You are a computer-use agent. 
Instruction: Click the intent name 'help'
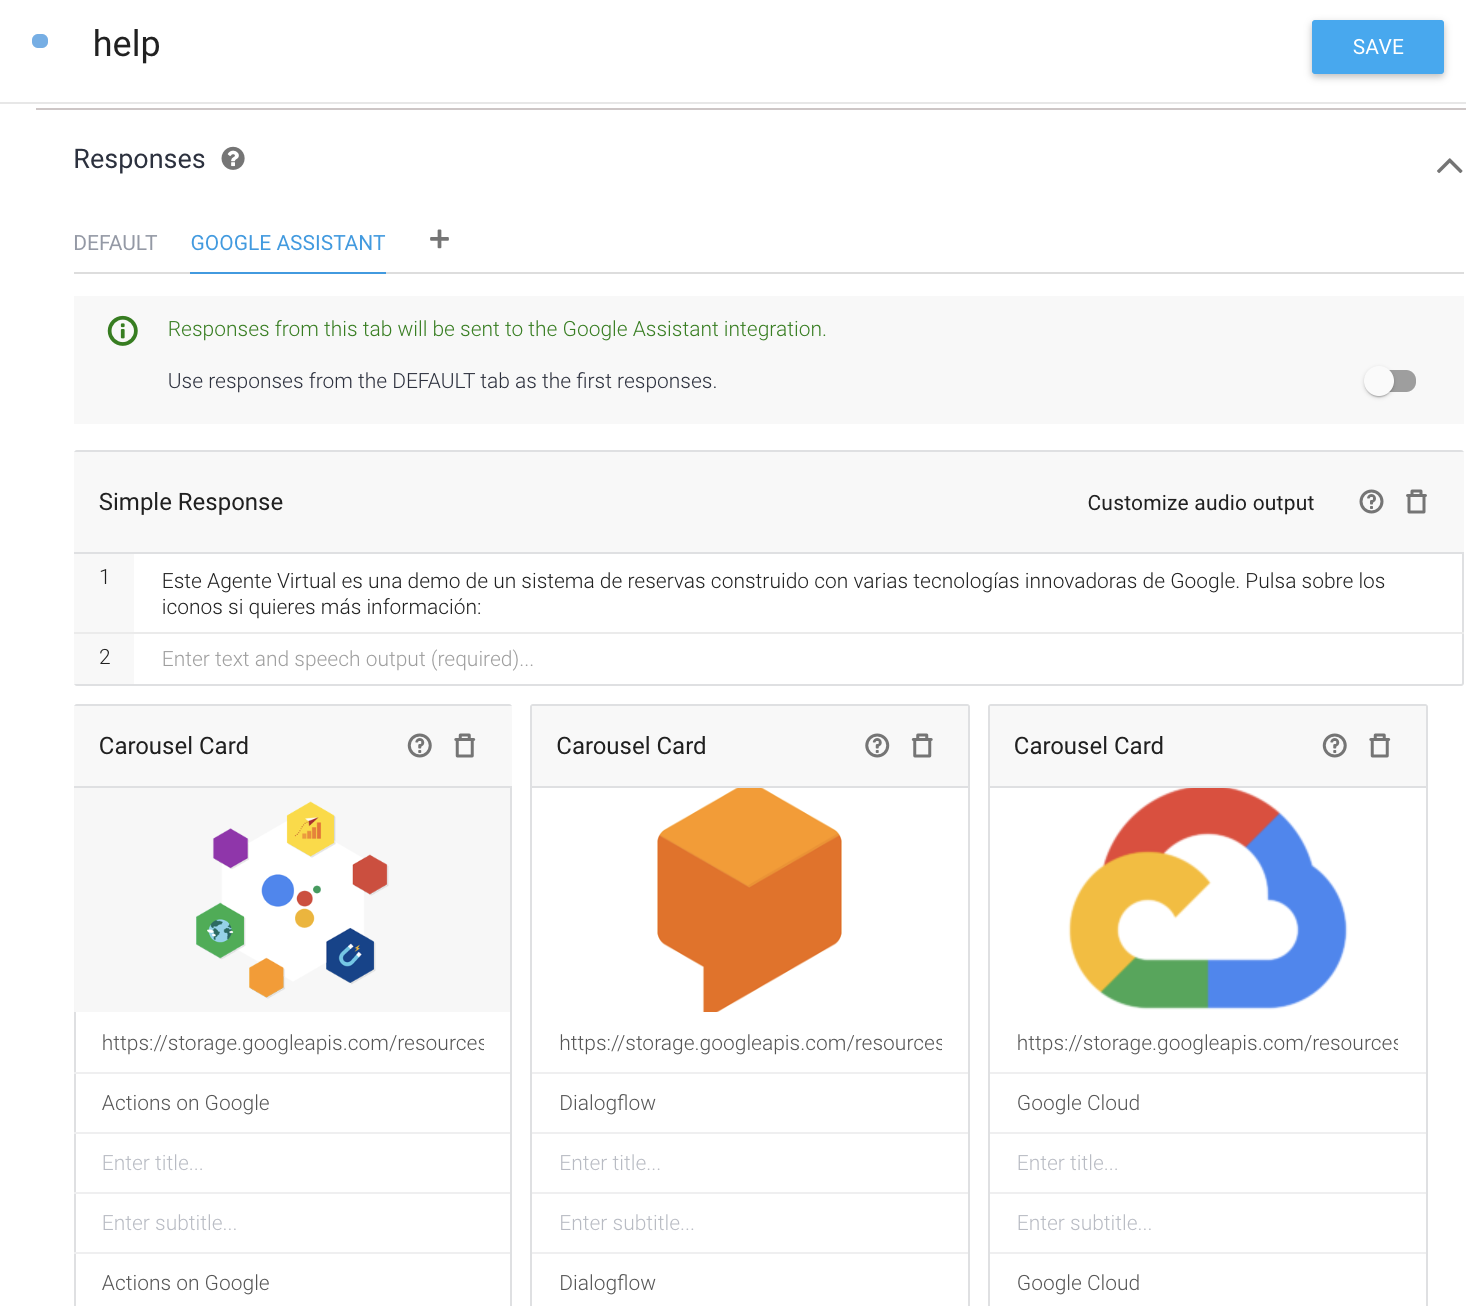[126, 44]
